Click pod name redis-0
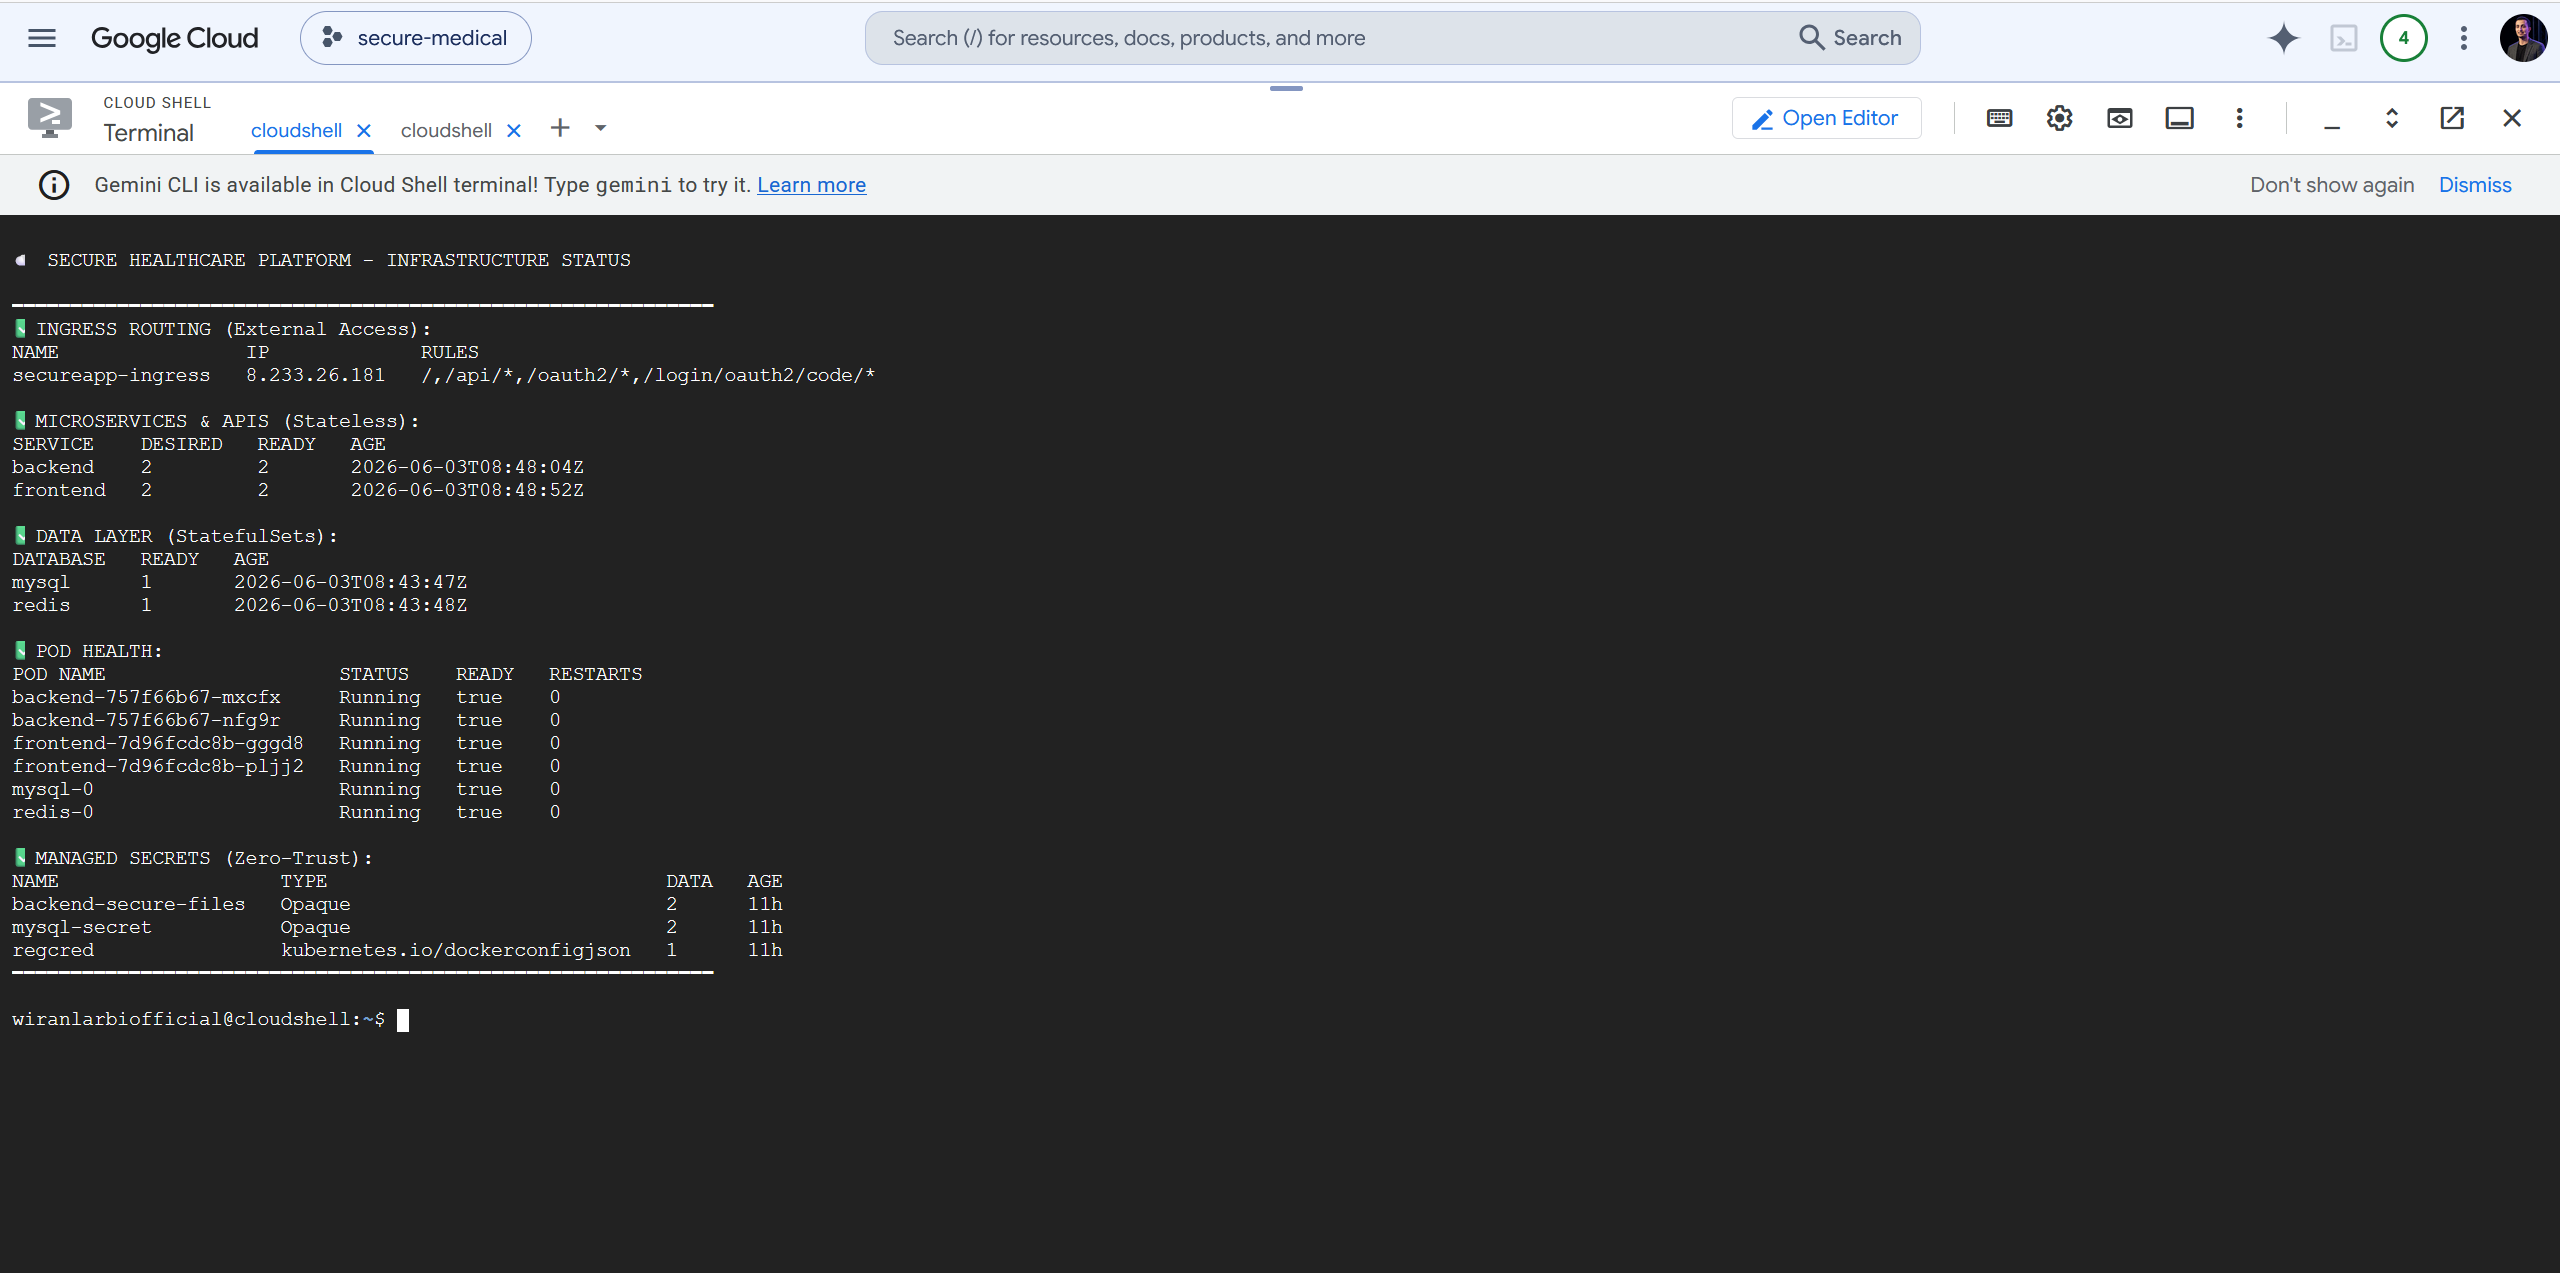Viewport: 2560px width, 1273px height. 53,812
